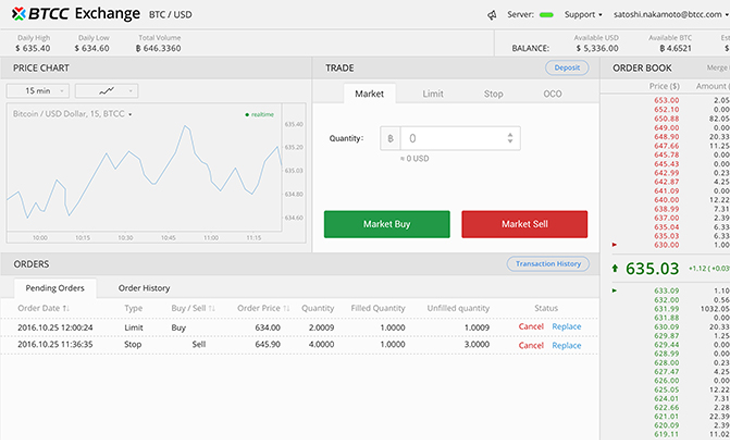This screenshot has width=730, height=440.
Task: Click the realtime indicator on chart
Action: pyautogui.click(x=259, y=115)
